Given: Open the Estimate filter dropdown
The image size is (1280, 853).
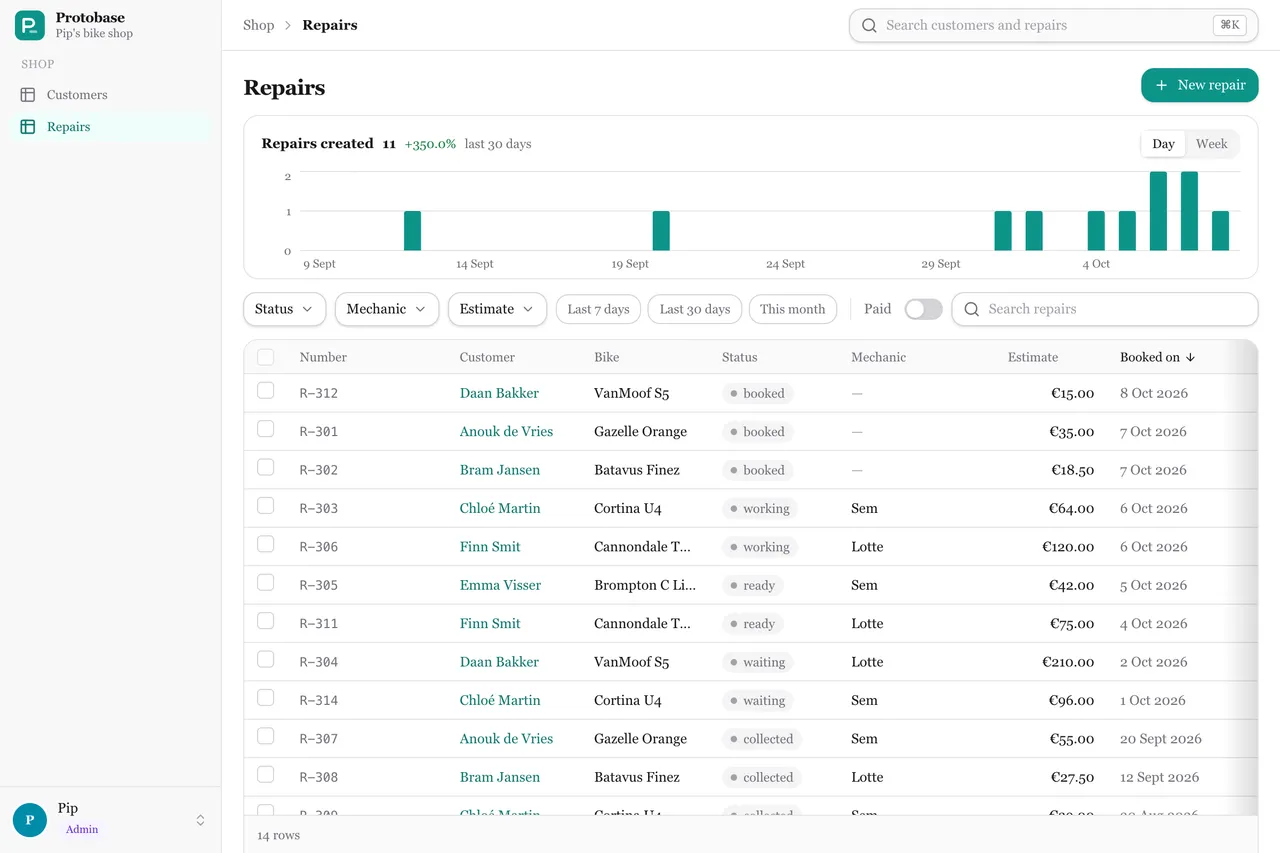Looking at the screenshot, I should pos(497,309).
